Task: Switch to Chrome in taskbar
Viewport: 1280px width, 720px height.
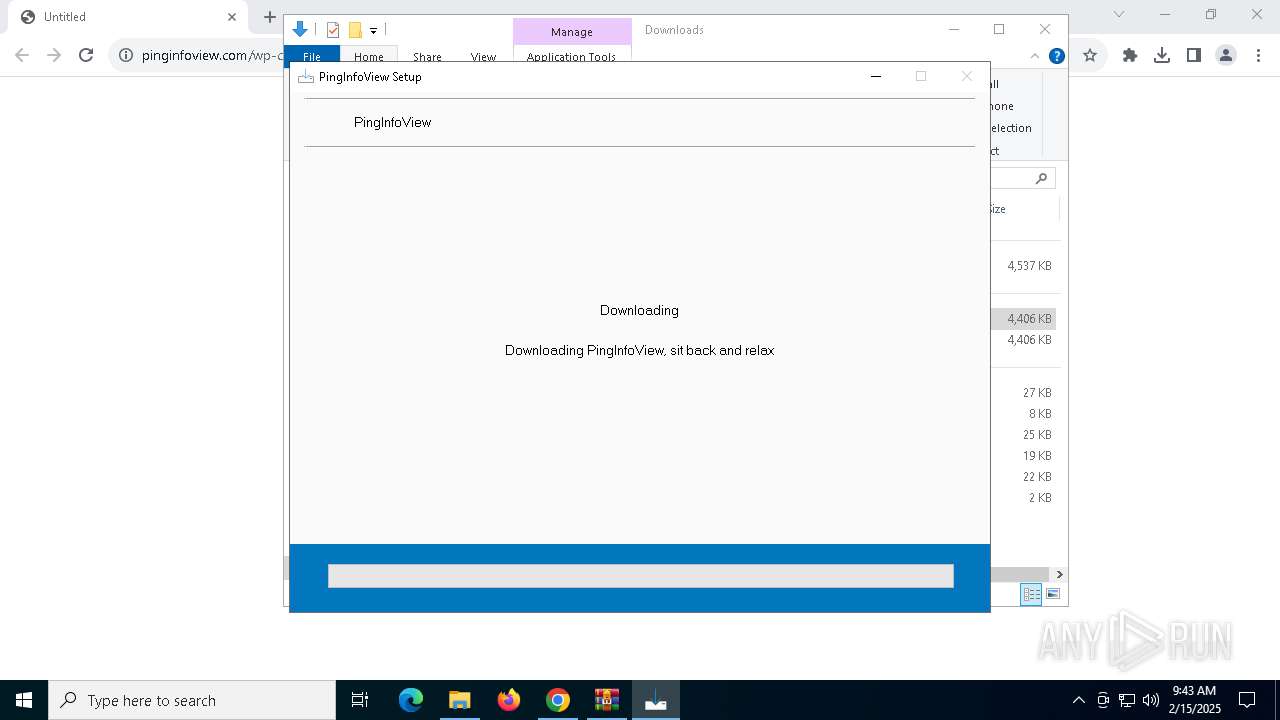Action: tap(558, 700)
